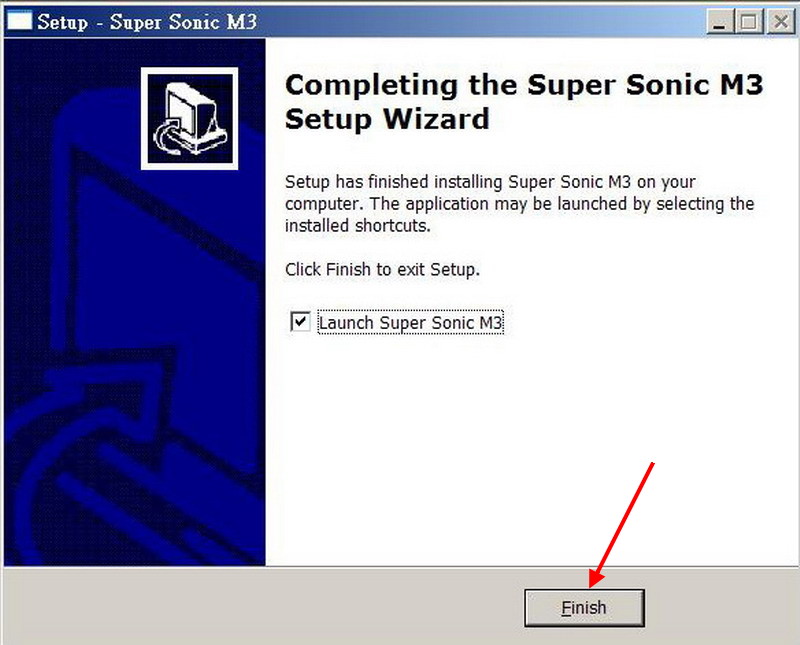Click the blue title bar gradient area

tap(480, 22)
